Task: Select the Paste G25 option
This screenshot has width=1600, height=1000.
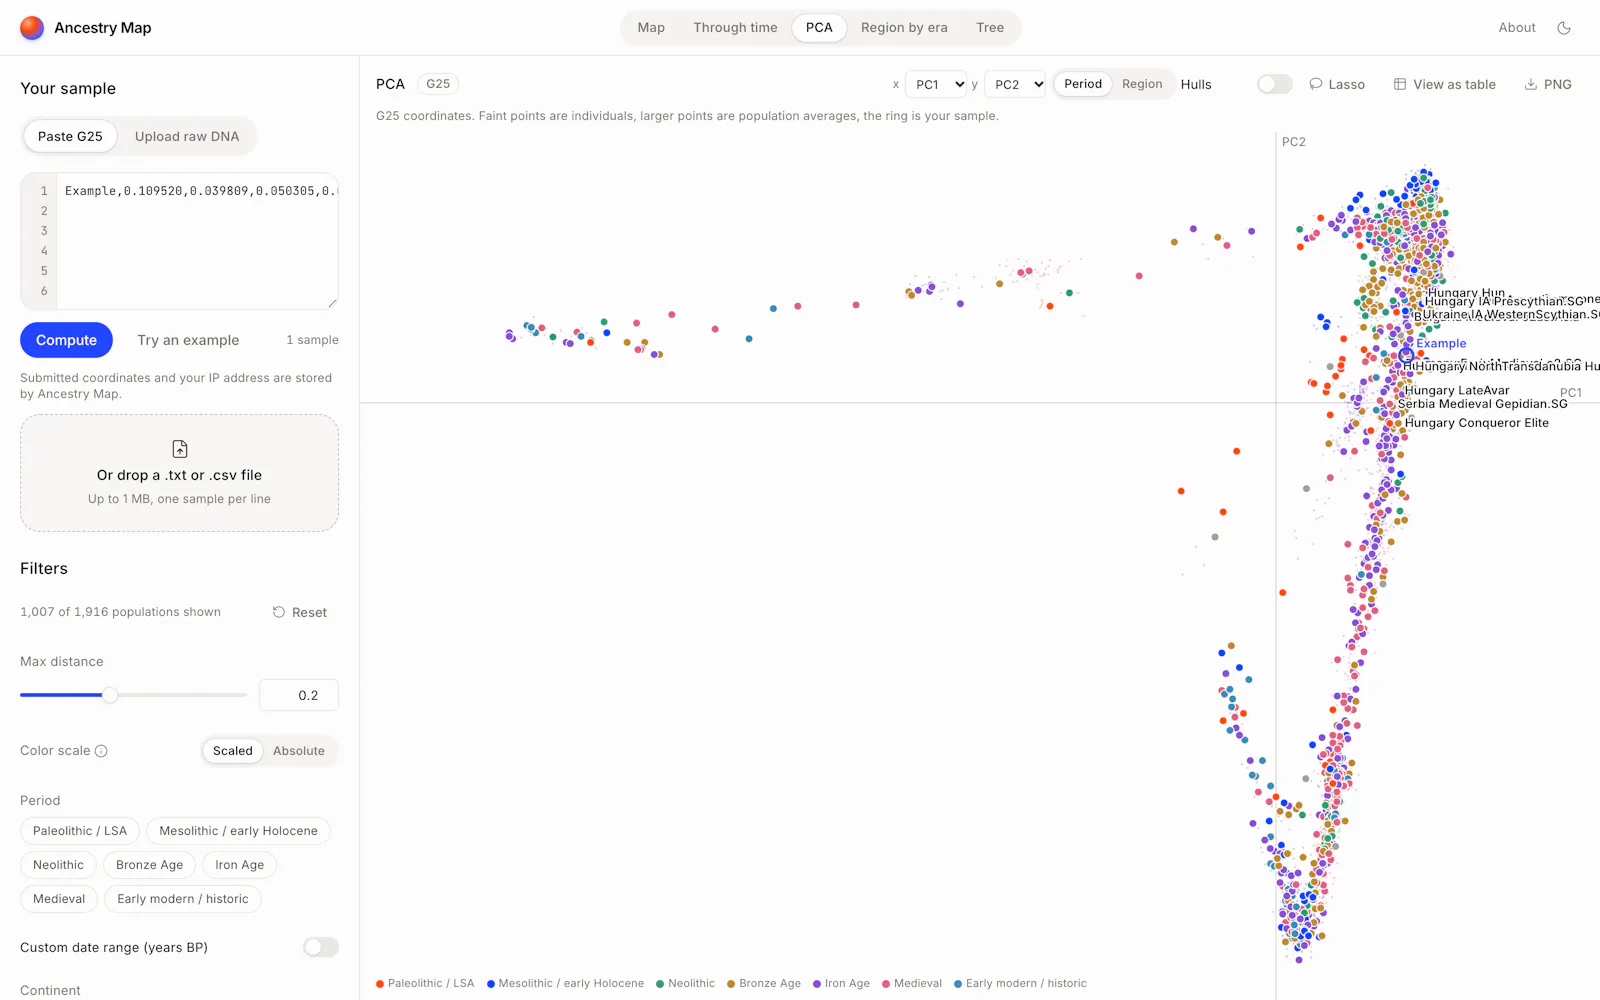Action: [x=70, y=136]
